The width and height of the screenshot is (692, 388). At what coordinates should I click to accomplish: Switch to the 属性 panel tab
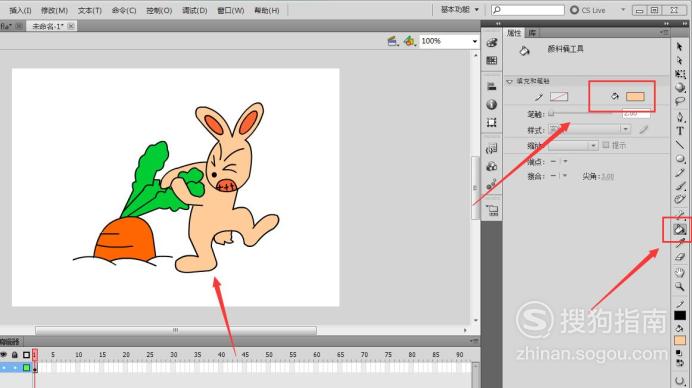click(x=514, y=33)
